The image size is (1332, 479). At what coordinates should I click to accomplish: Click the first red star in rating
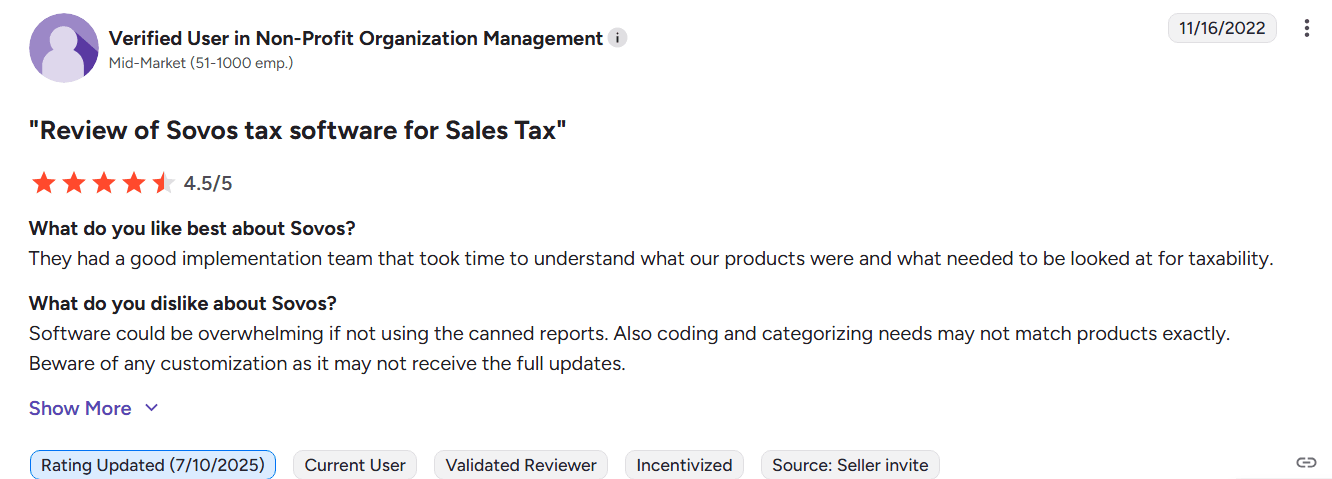point(43,183)
